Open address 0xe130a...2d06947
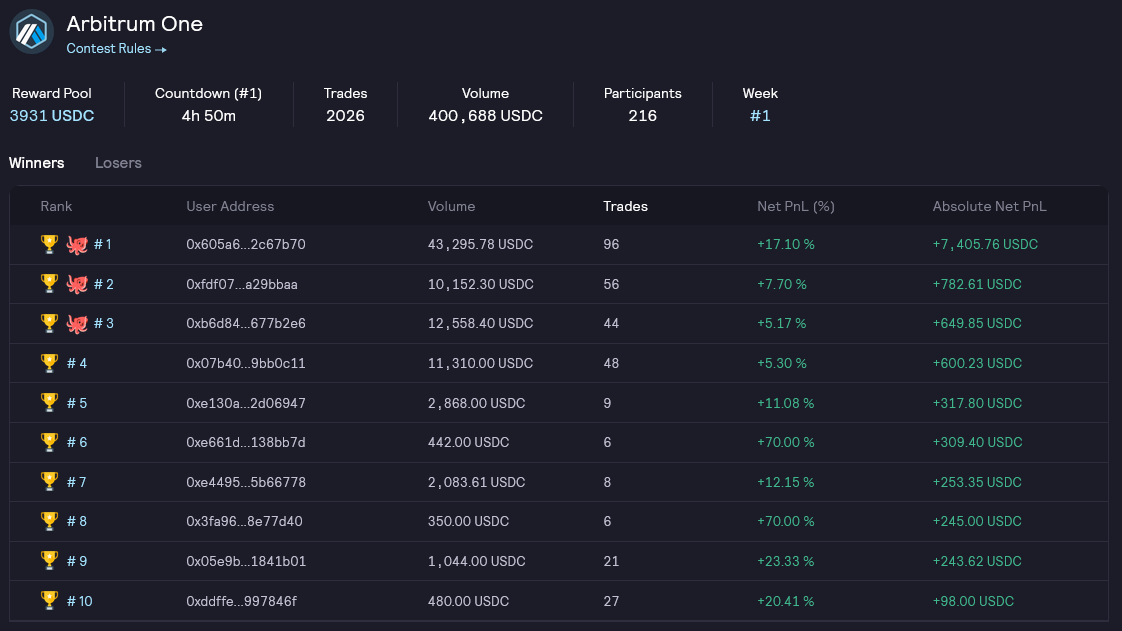Image resolution: width=1122 pixels, height=631 pixels. (245, 403)
